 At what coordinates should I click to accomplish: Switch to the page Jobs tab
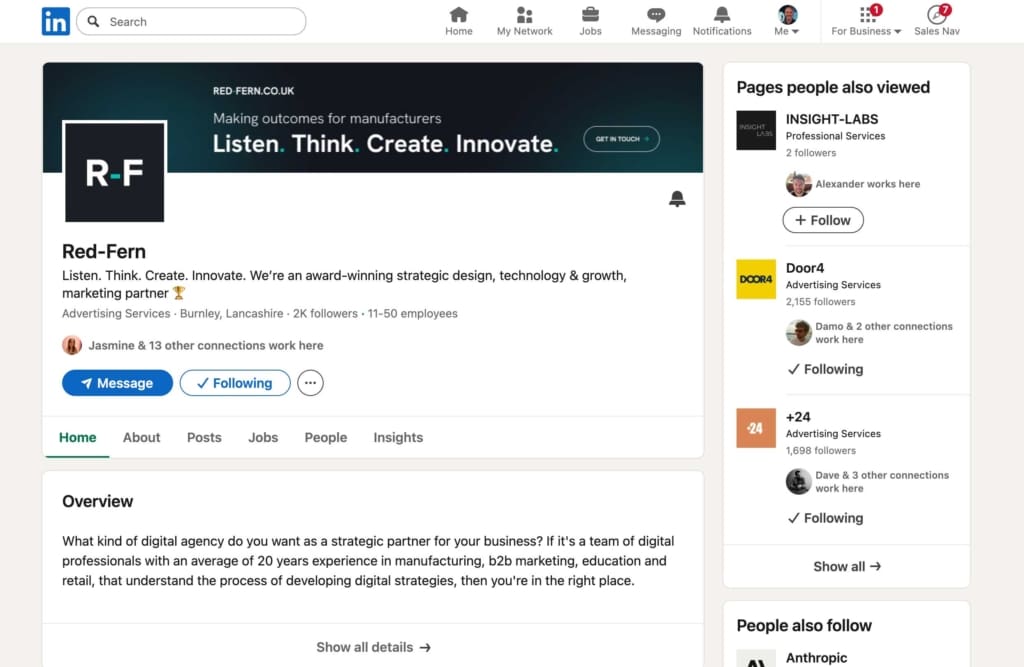(263, 437)
